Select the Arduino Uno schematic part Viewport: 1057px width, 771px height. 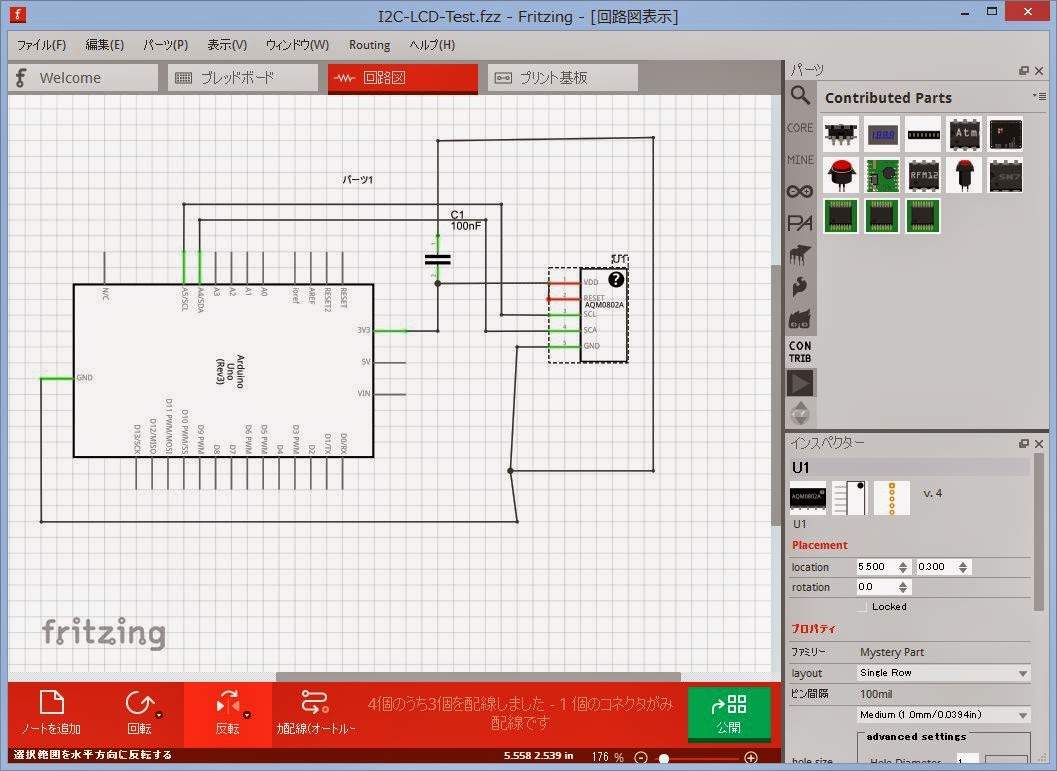pos(223,371)
